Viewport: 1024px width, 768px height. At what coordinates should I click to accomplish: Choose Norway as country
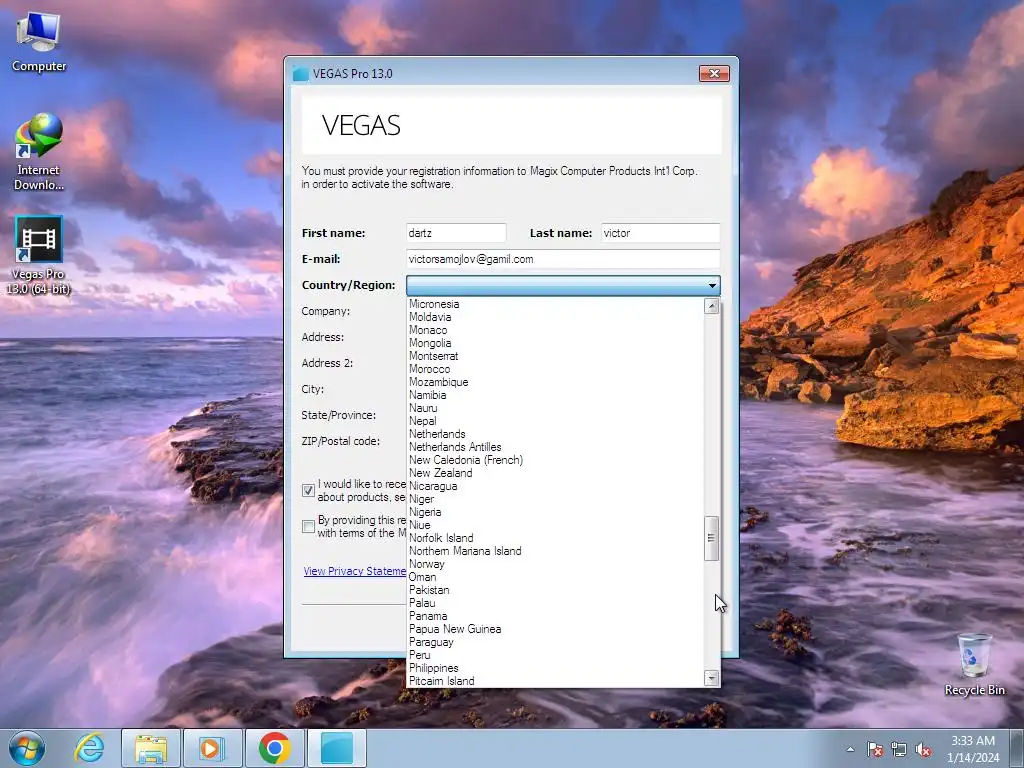pyautogui.click(x=555, y=564)
